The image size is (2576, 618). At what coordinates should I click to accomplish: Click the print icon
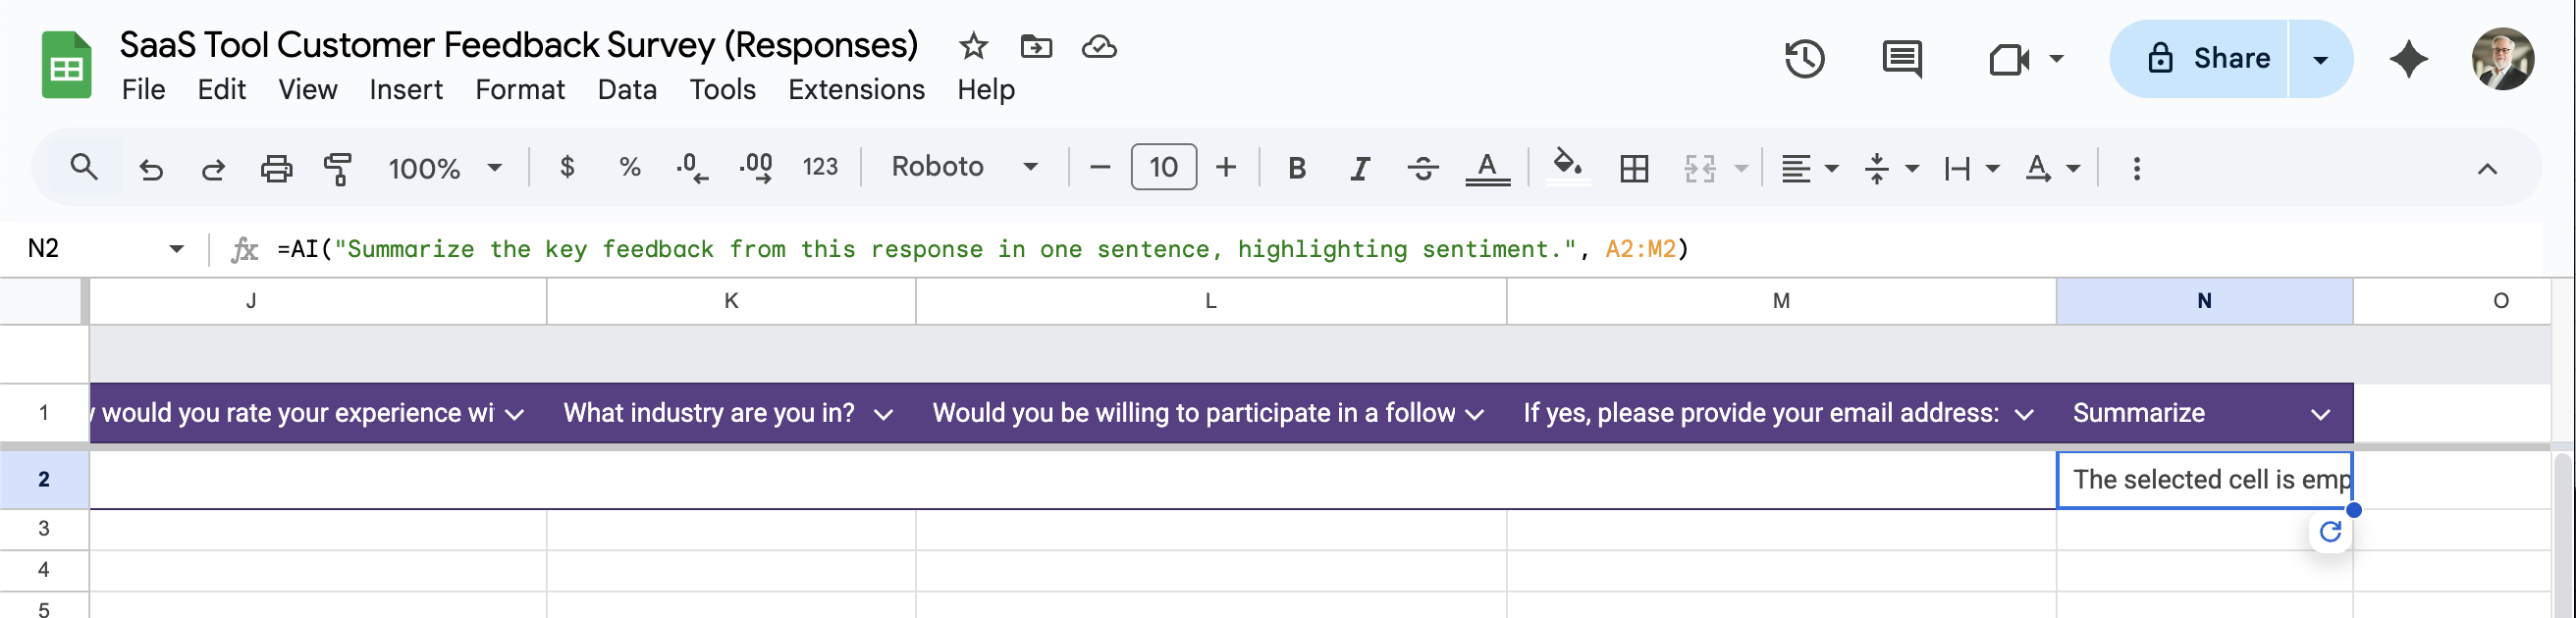[x=276, y=168]
